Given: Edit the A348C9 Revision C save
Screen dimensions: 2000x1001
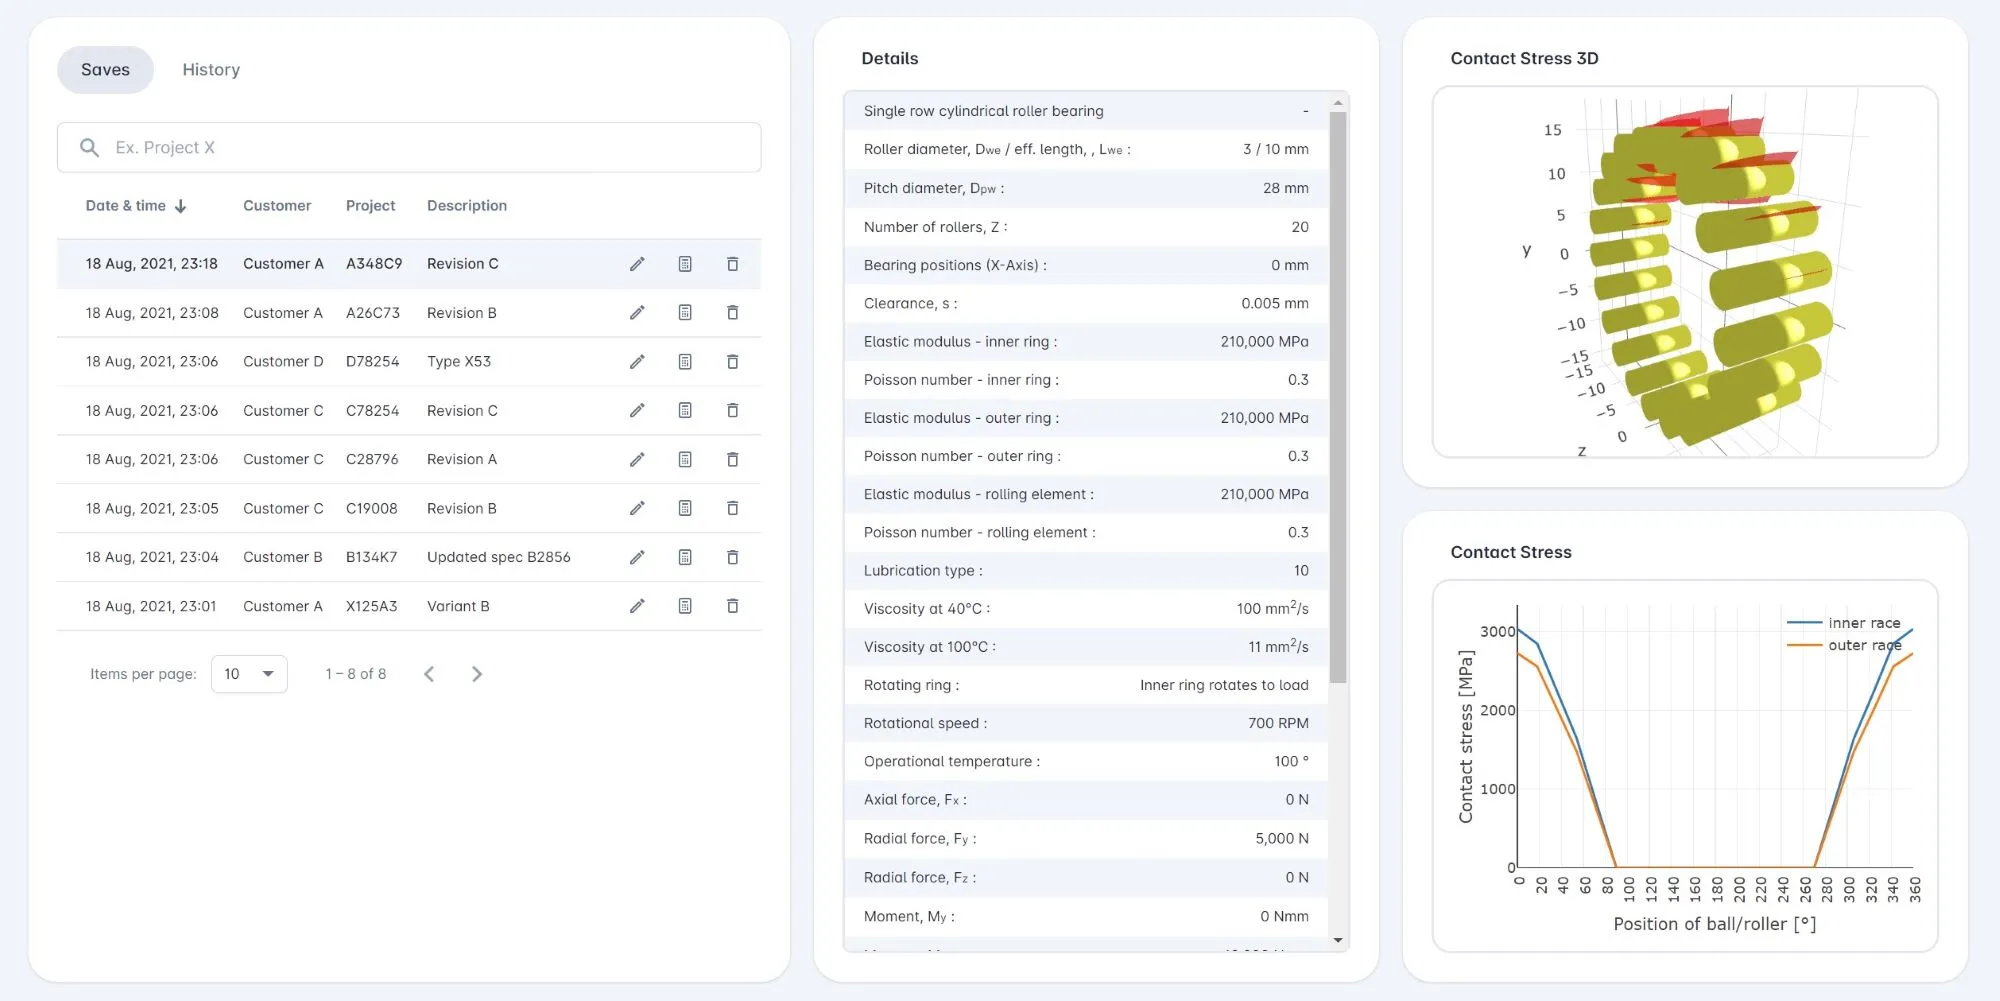Looking at the screenshot, I should (x=637, y=264).
